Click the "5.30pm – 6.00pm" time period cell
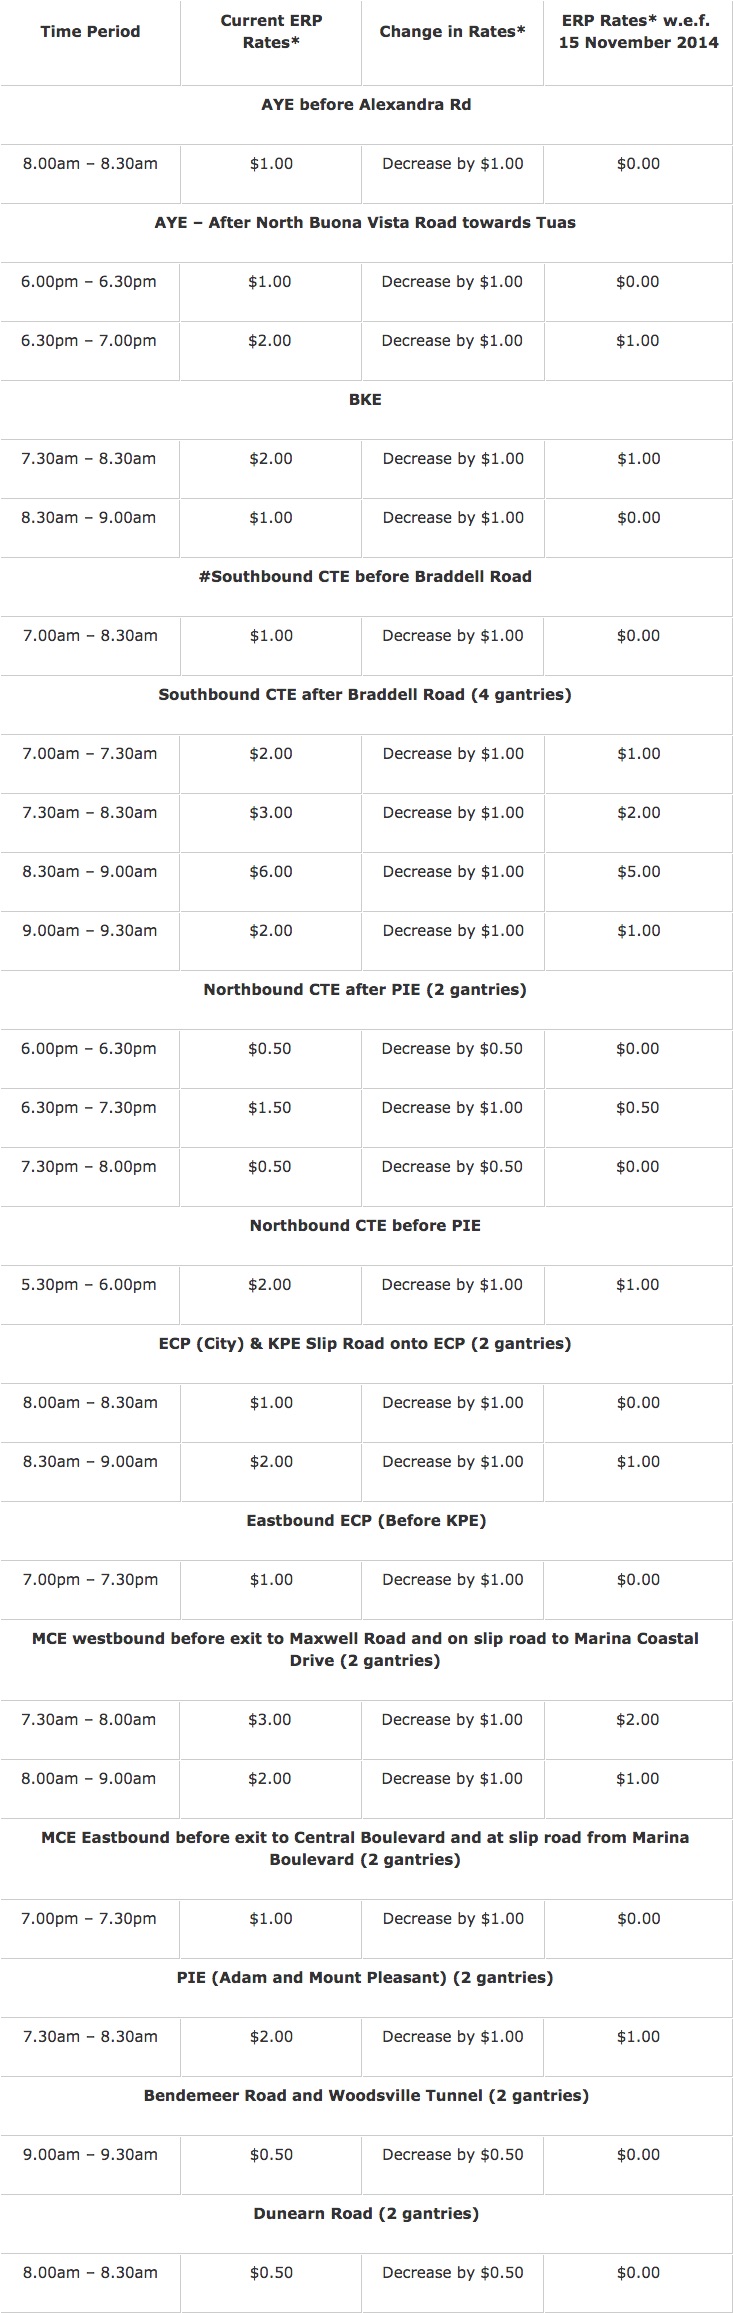The width and height of the screenshot is (733, 2313). click(x=89, y=1285)
